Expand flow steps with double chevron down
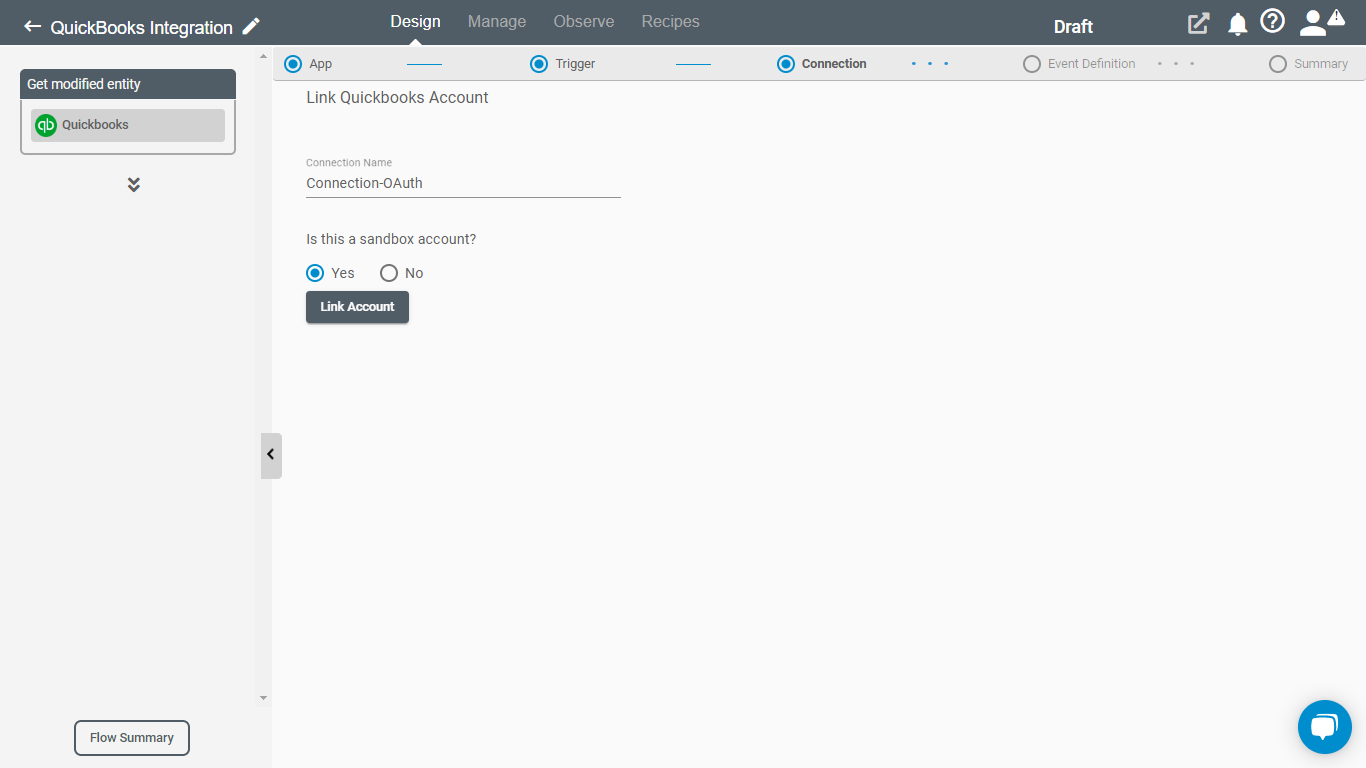The width and height of the screenshot is (1366, 768). point(134,185)
